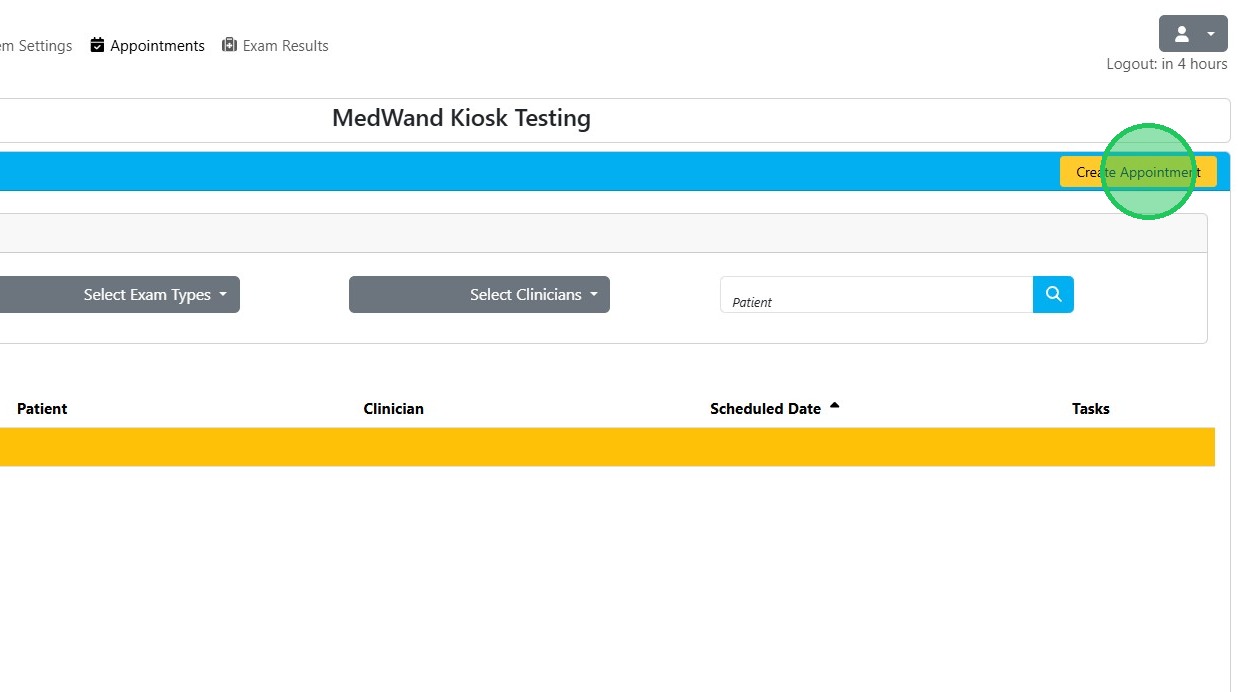Sort by the Scheduled Date column
Screen dimensions: 1238x692
765,409
